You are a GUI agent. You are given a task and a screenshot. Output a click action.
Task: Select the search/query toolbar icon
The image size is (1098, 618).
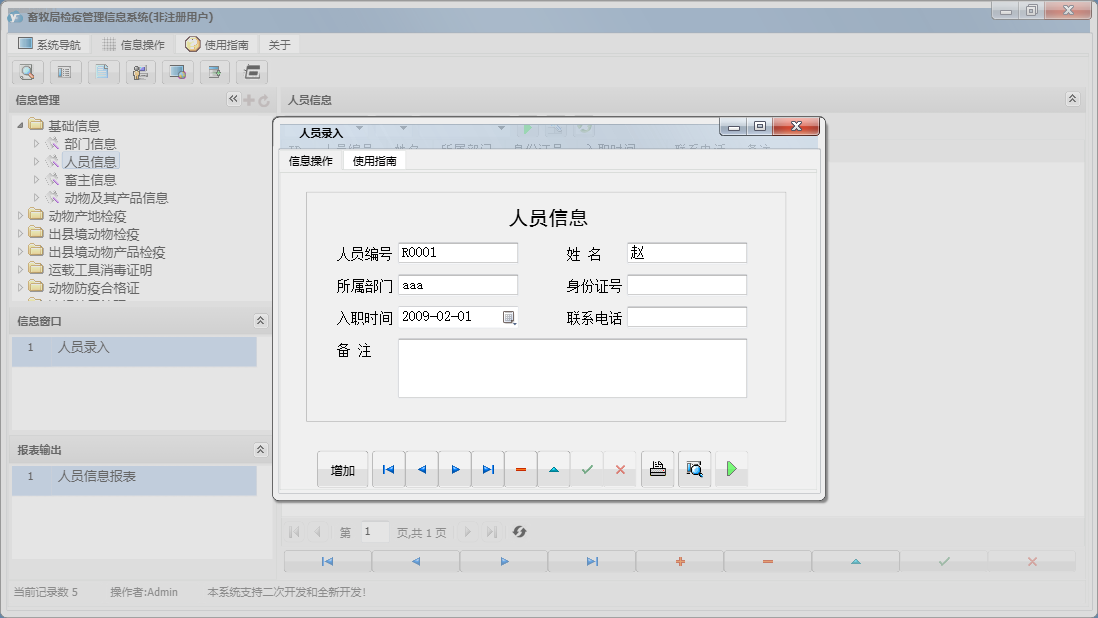(x=27, y=72)
